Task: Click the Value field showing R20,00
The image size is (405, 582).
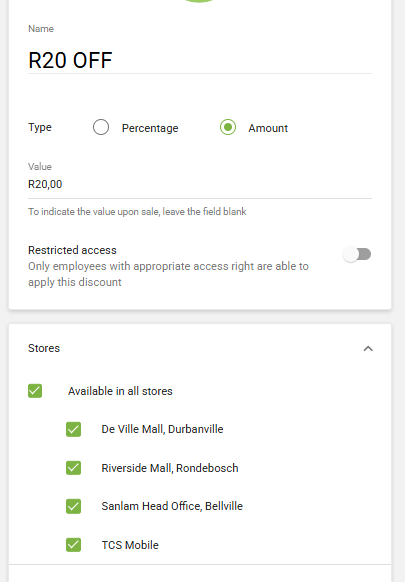Action: click(200, 184)
